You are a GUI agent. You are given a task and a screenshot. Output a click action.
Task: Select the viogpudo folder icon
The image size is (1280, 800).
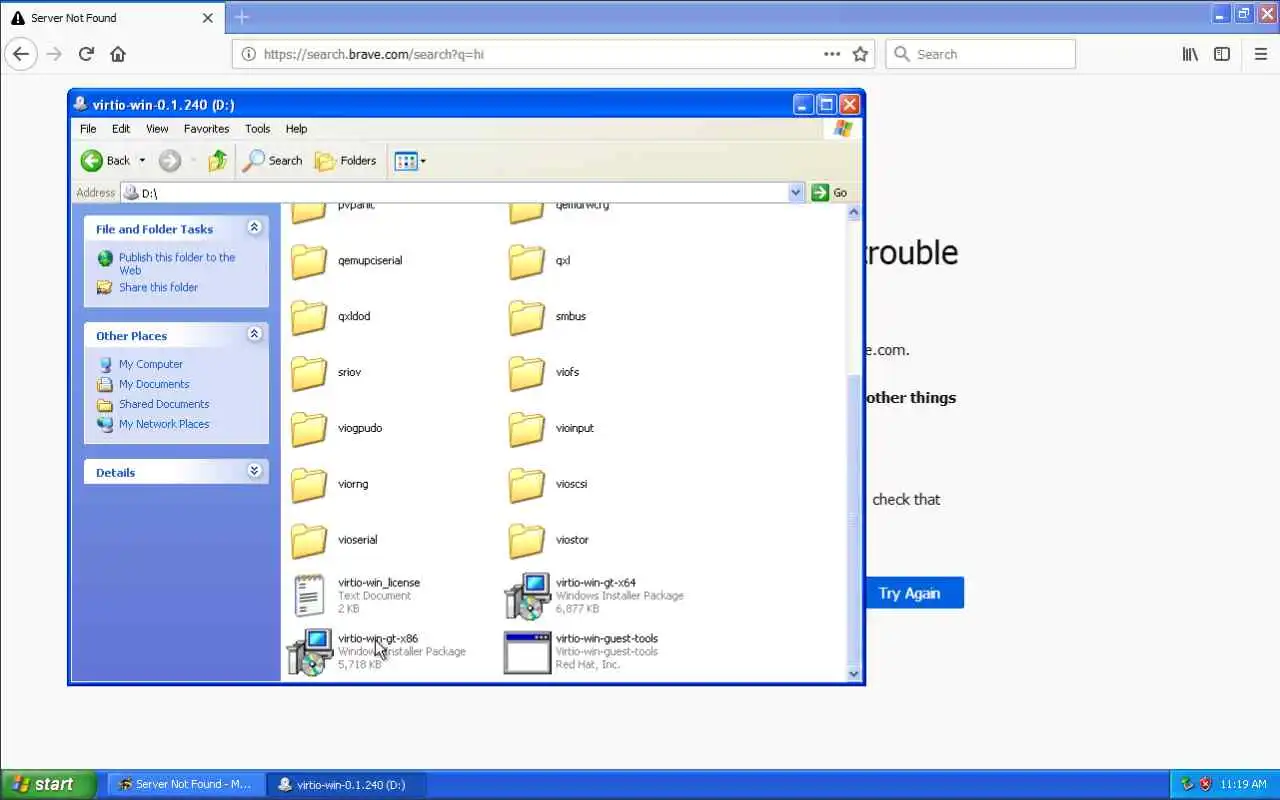pyautogui.click(x=309, y=429)
